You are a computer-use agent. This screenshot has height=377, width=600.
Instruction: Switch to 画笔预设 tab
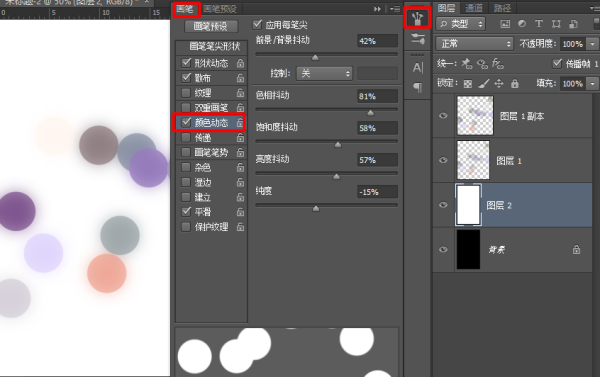[x=220, y=9]
